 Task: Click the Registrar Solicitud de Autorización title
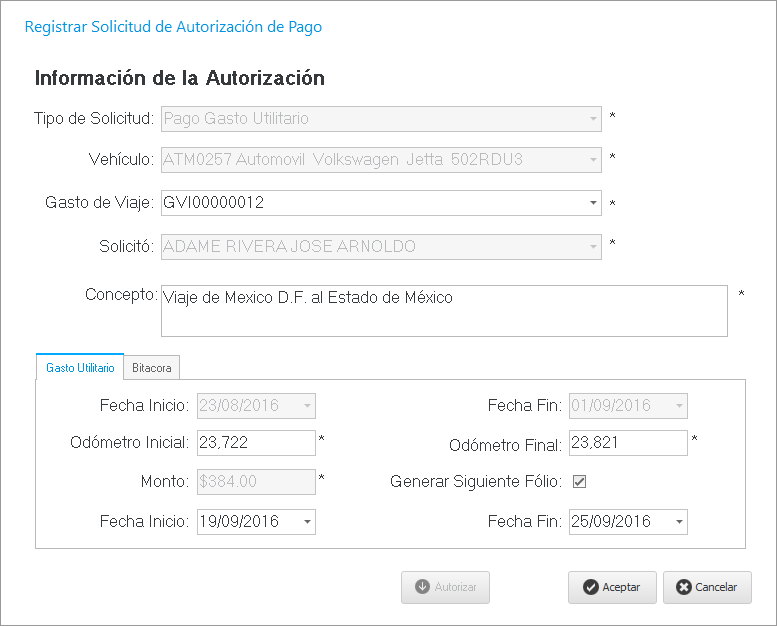(x=173, y=27)
